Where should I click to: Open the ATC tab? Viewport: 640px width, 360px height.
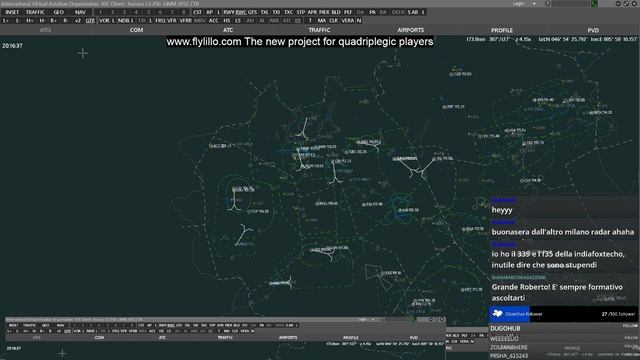228,30
